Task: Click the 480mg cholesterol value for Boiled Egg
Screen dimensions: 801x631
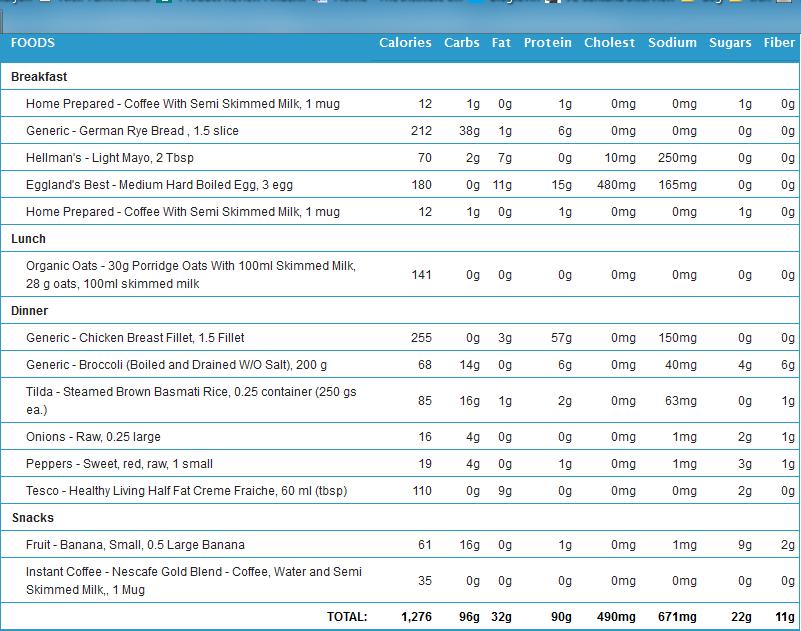Action: 617,185
